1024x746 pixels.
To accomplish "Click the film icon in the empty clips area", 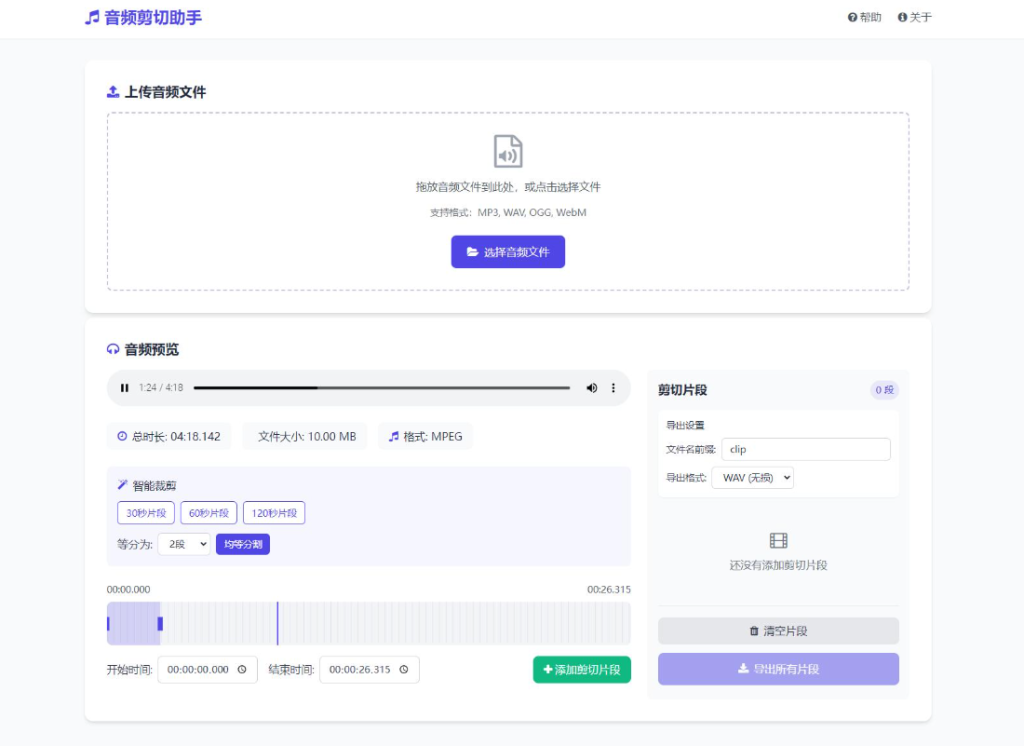I will (777, 540).
